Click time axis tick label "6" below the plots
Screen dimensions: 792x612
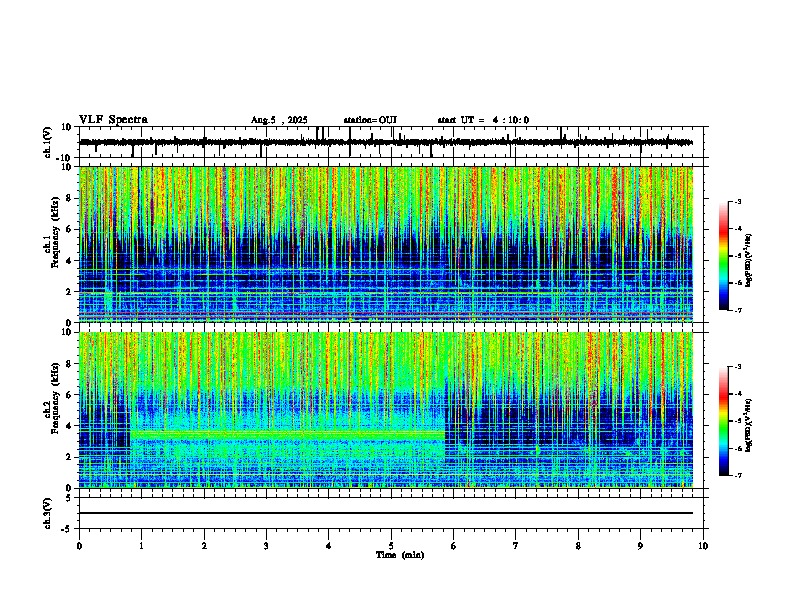454,546
